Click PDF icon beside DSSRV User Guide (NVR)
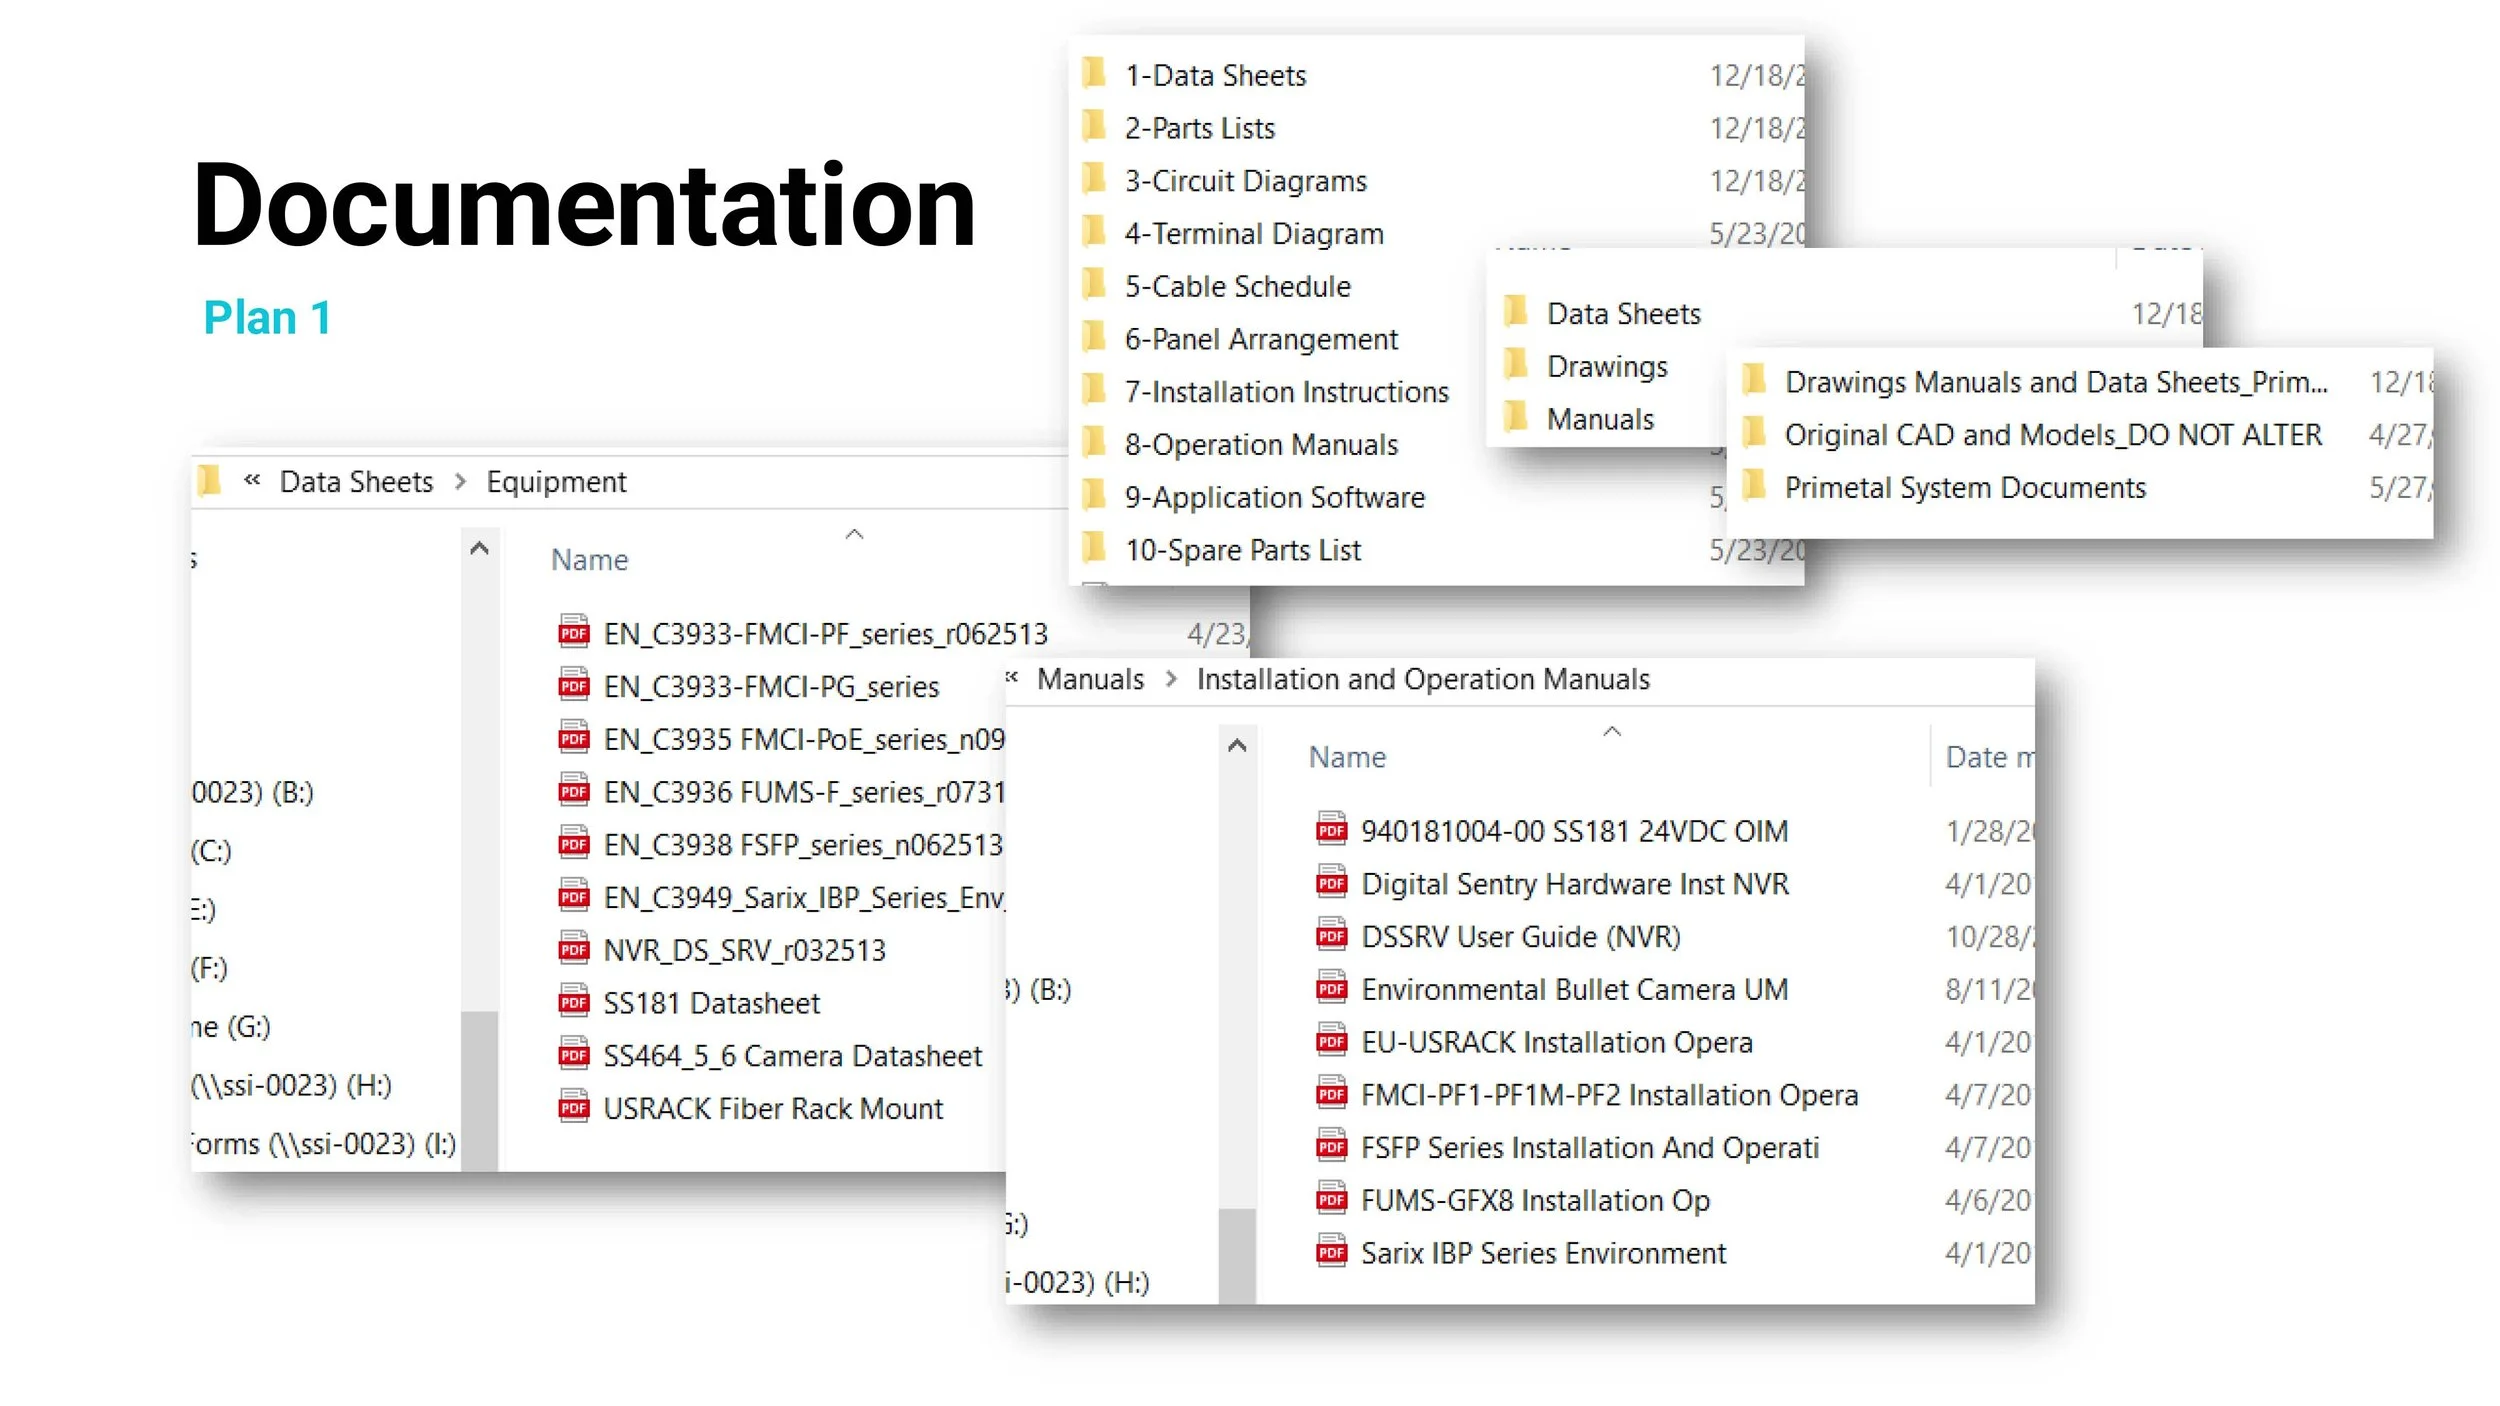The height and width of the screenshot is (1406, 2500). click(x=1331, y=935)
